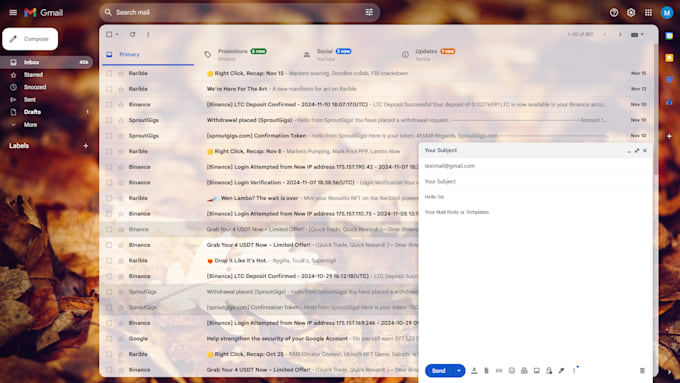The width and height of the screenshot is (680, 383).
Task: Click the email body text area
Action: (536, 278)
